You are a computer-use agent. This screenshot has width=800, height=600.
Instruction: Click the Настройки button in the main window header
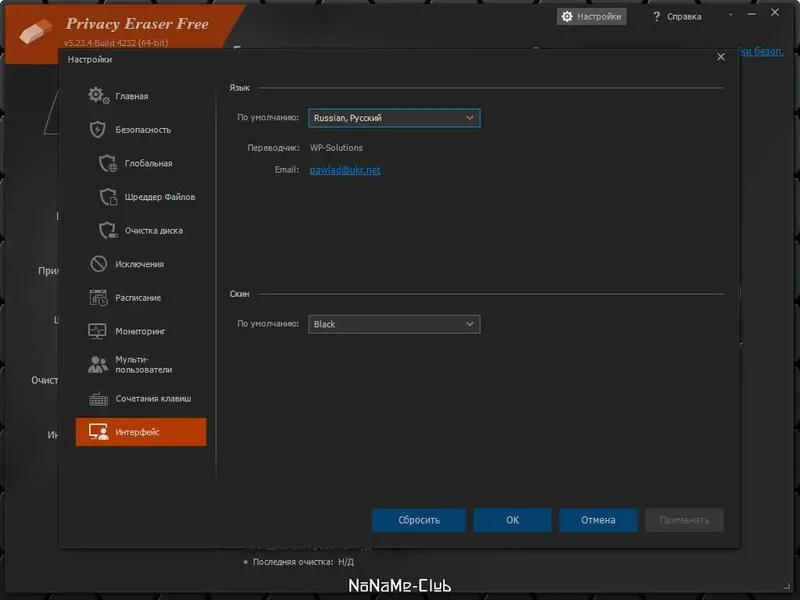tap(592, 16)
